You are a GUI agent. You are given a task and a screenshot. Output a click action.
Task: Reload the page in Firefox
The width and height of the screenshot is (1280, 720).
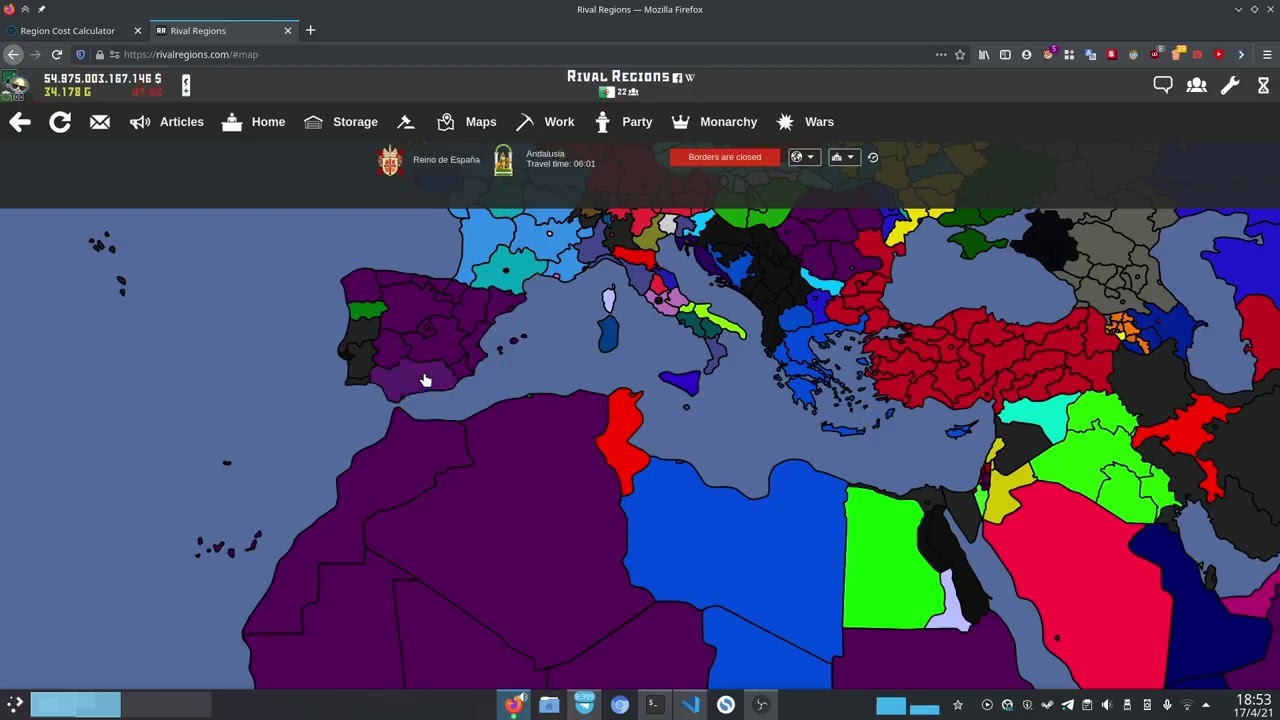57,55
